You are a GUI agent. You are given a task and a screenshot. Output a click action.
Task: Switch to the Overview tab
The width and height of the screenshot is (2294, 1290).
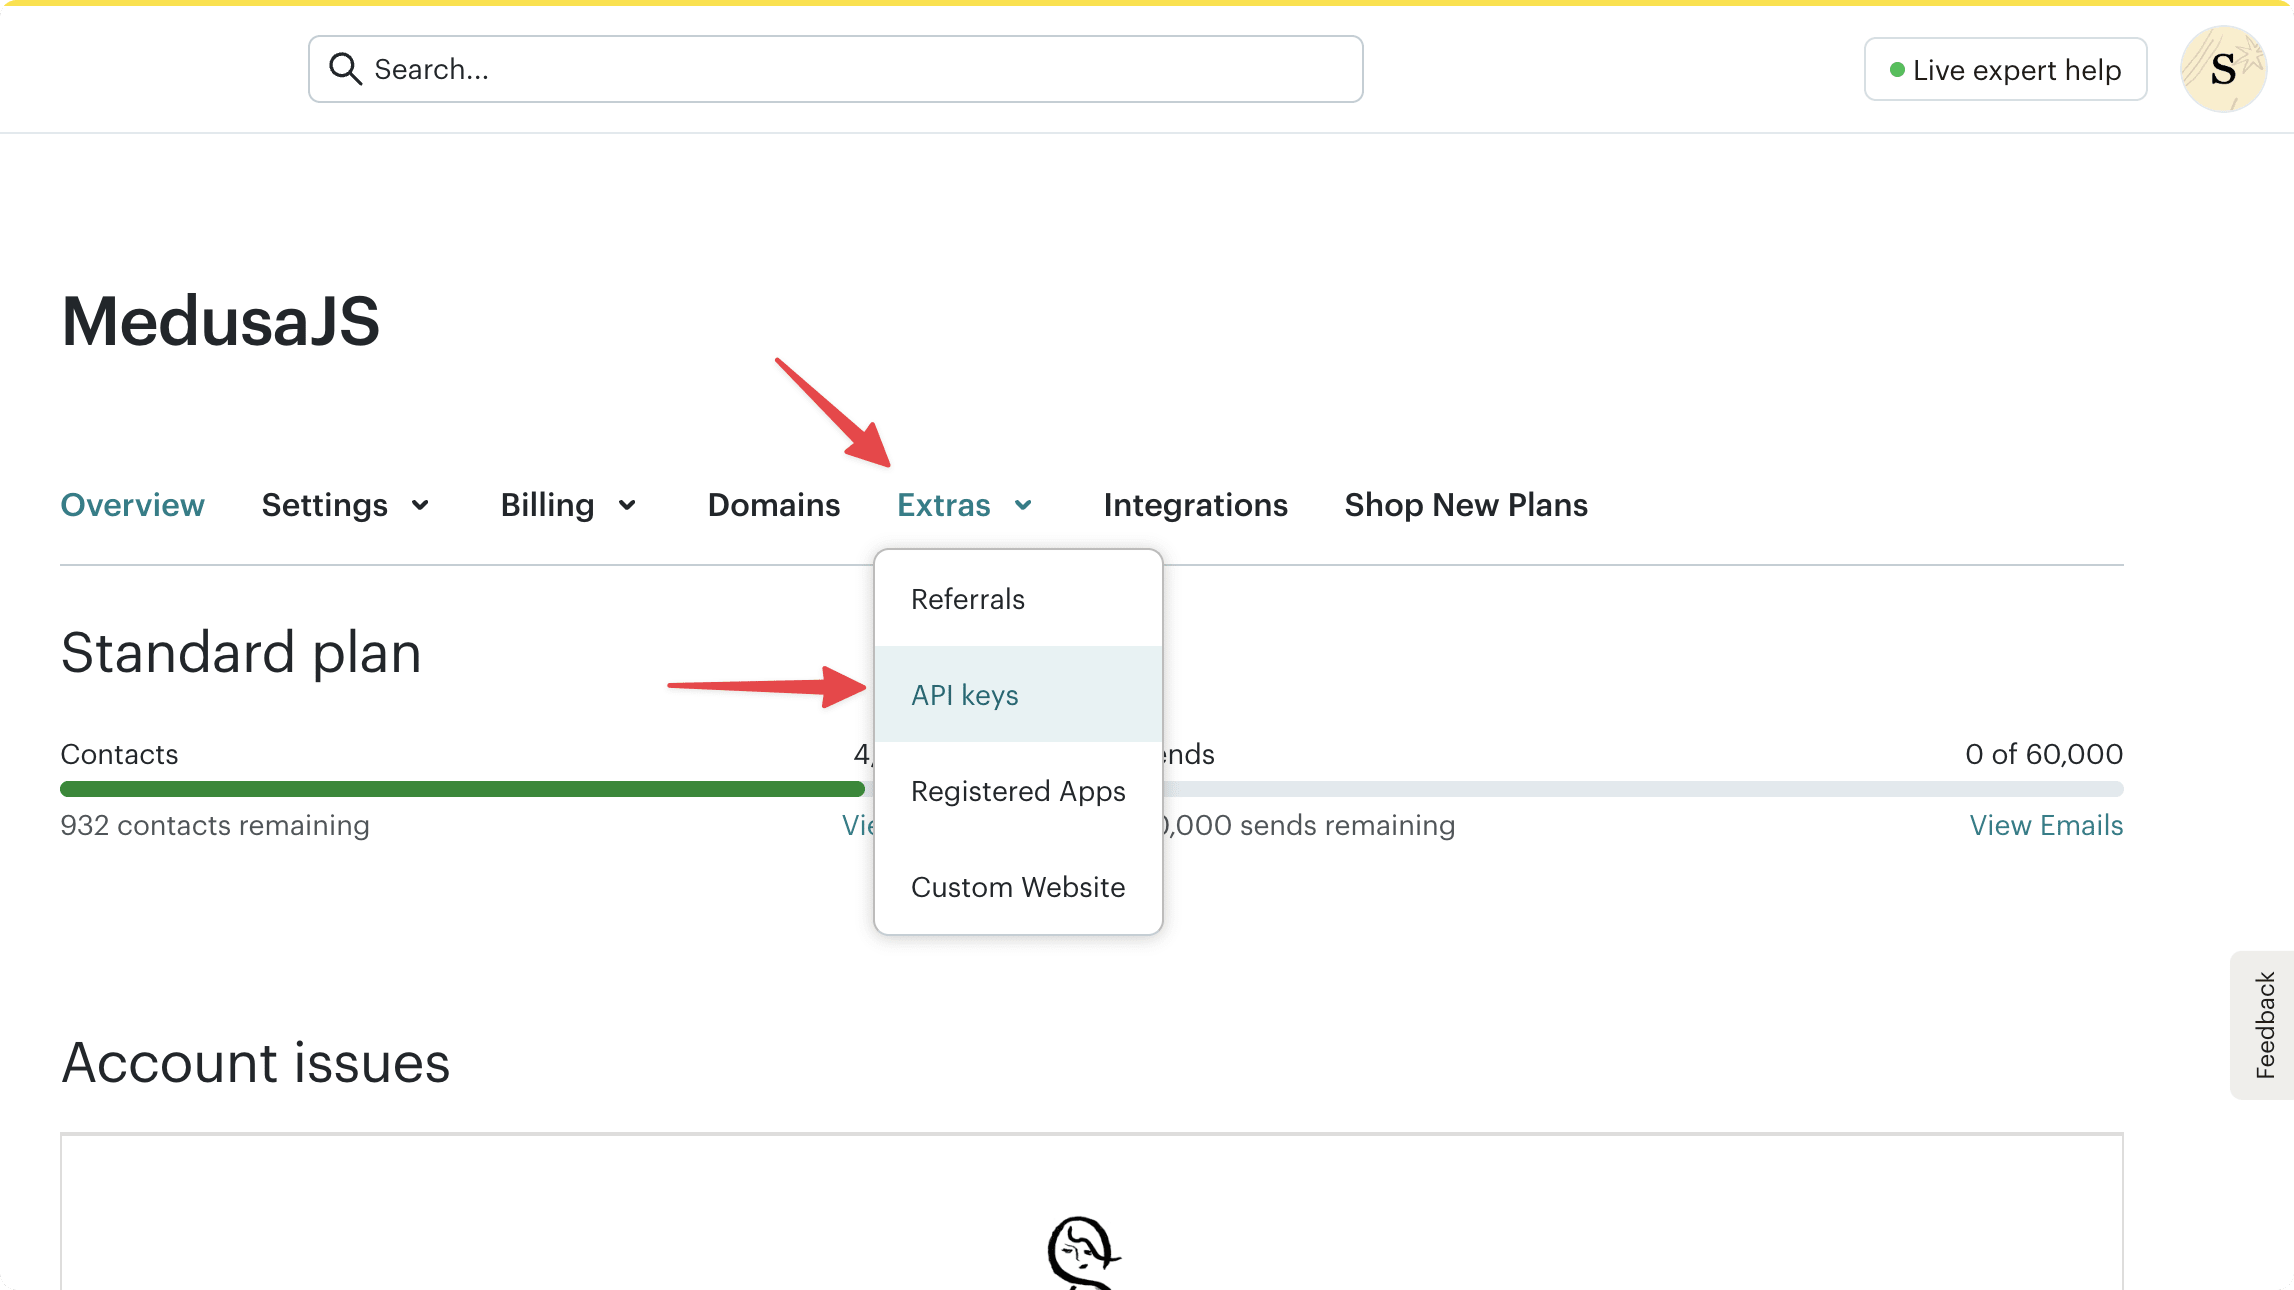pyautogui.click(x=132, y=504)
